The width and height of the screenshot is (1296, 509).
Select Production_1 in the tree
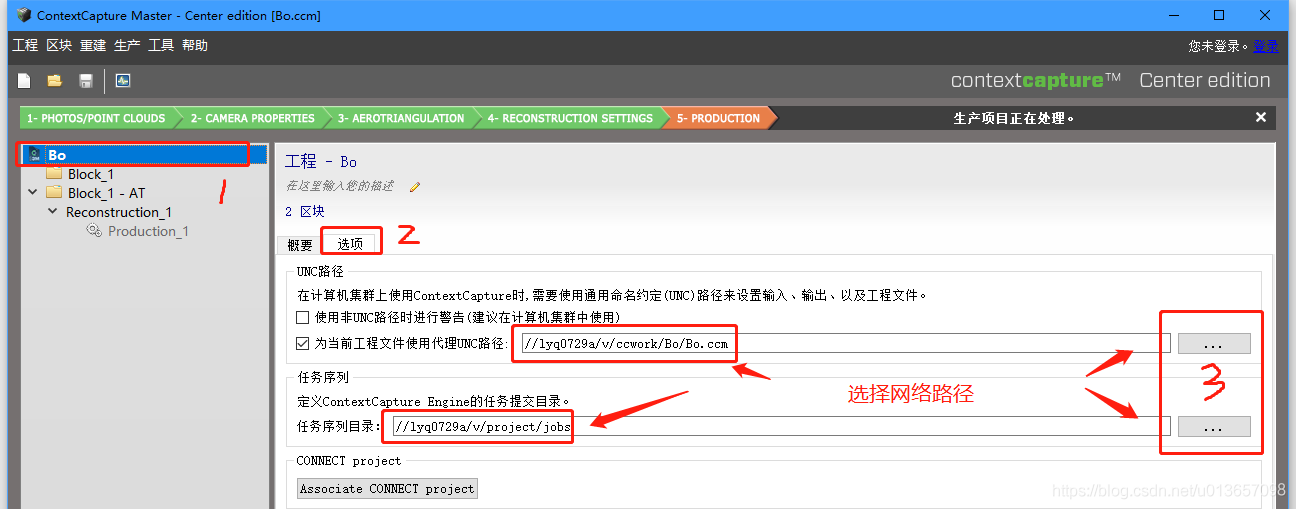pyautogui.click(x=148, y=231)
